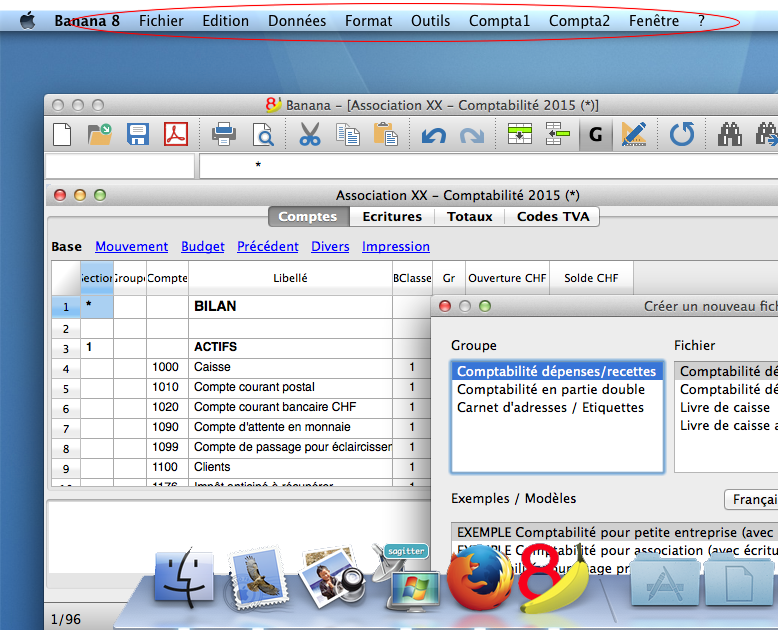Switch to the Comptes tab
The width and height of the screenshot is (778, 630).
click(x=308, y=217)
